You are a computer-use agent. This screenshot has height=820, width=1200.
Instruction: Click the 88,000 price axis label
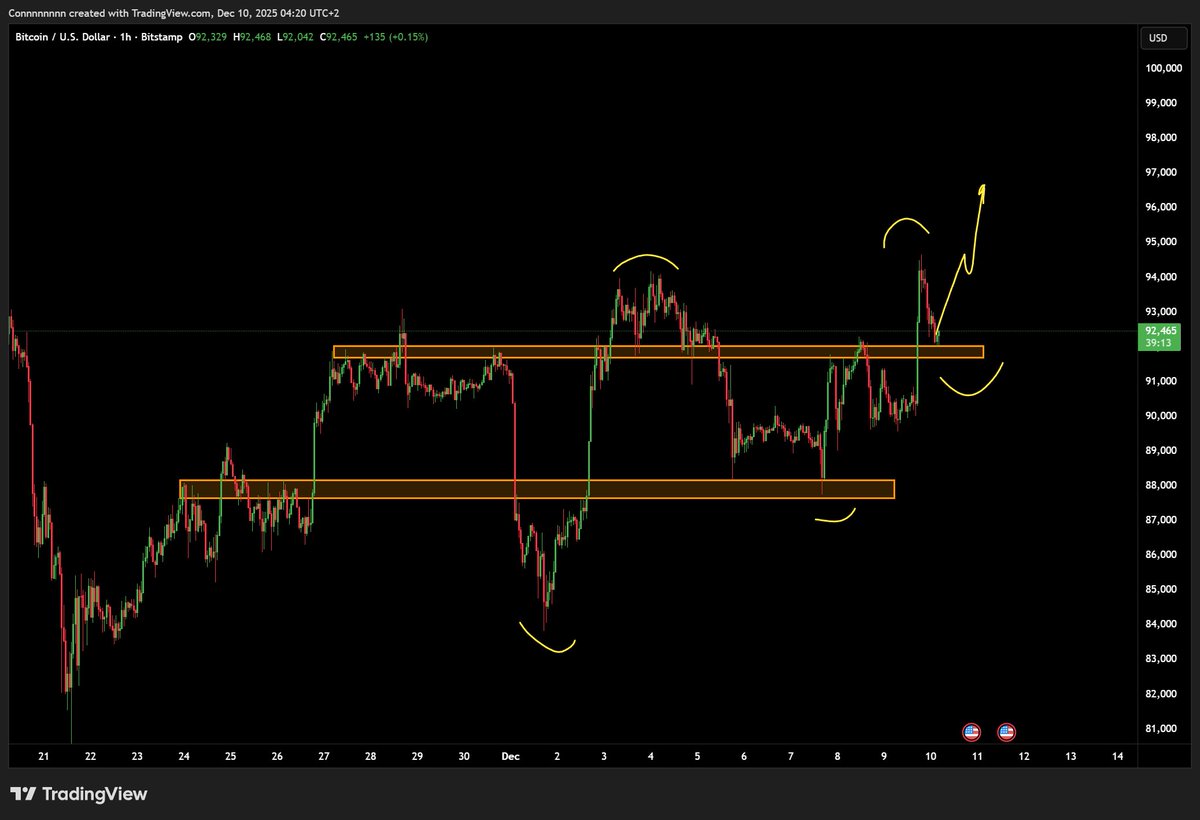point(1163,485)
